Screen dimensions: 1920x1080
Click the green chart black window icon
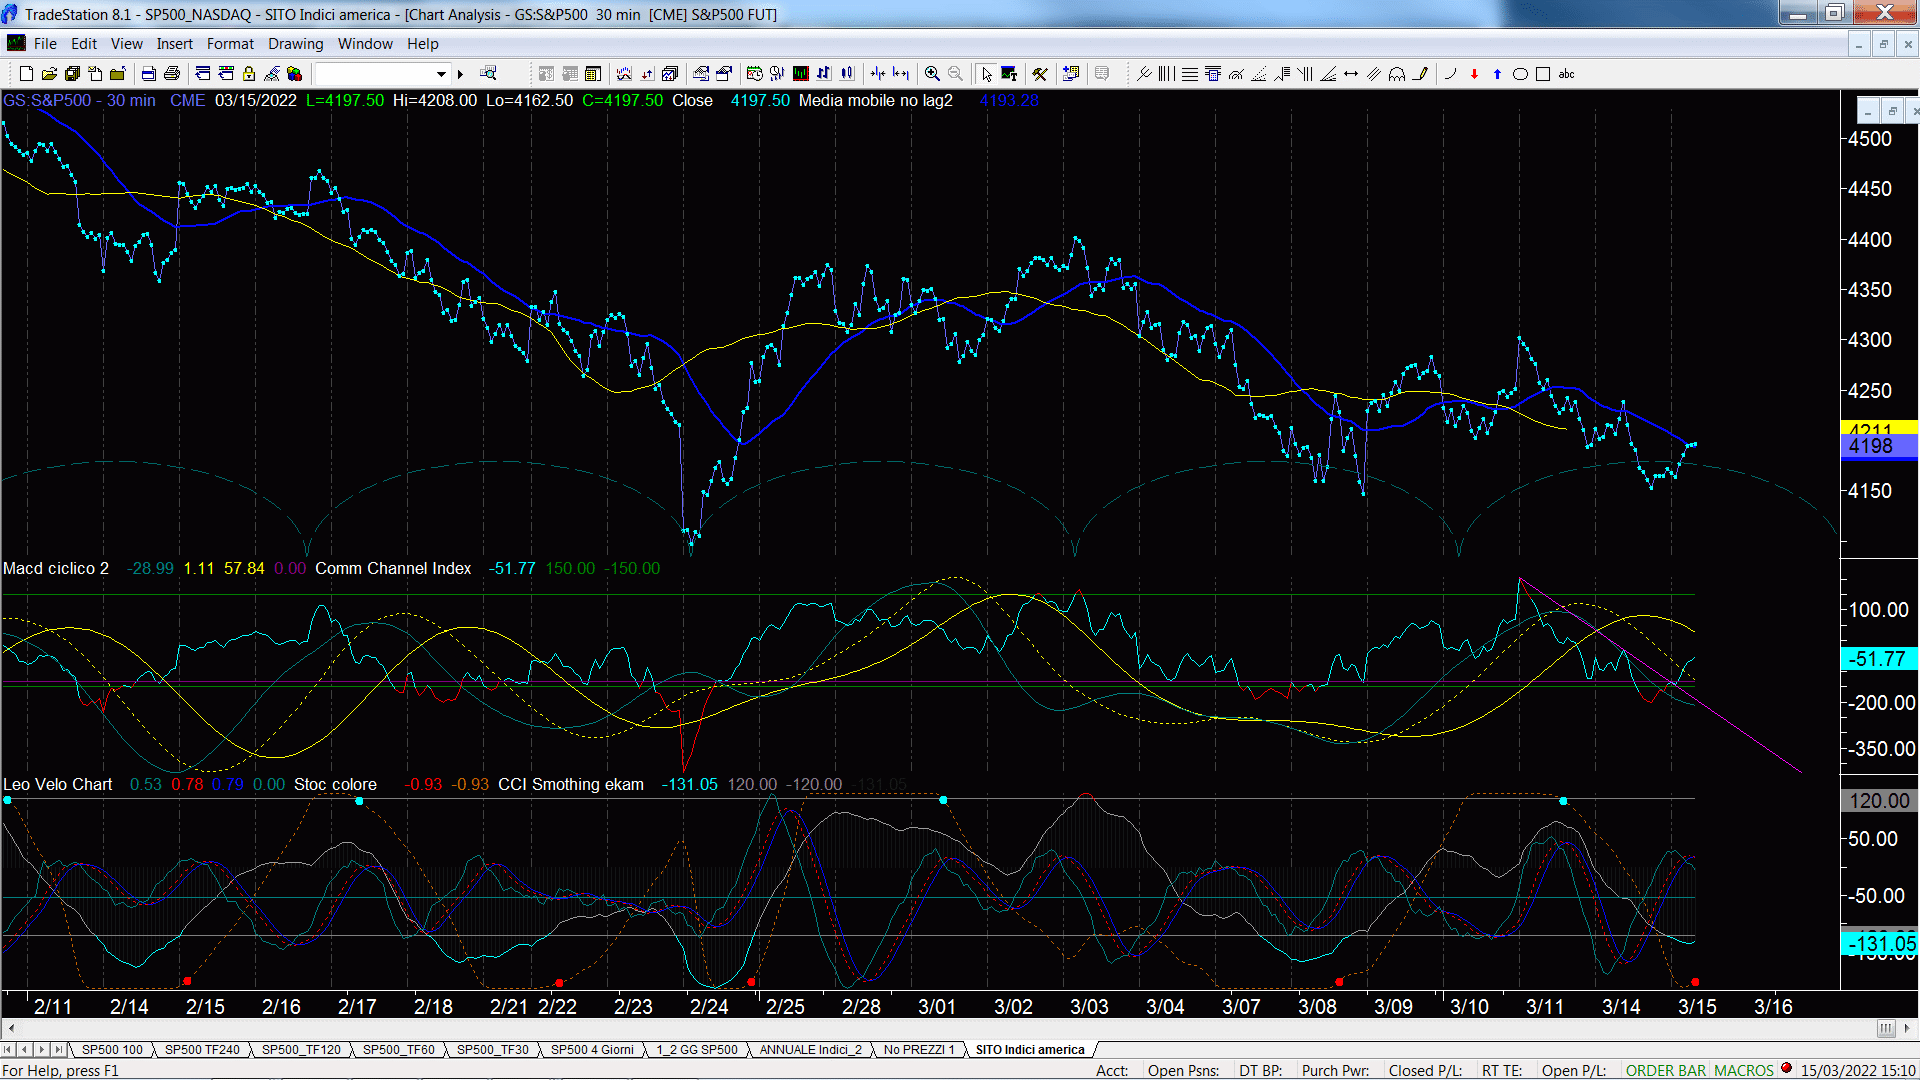coord(801,74)
